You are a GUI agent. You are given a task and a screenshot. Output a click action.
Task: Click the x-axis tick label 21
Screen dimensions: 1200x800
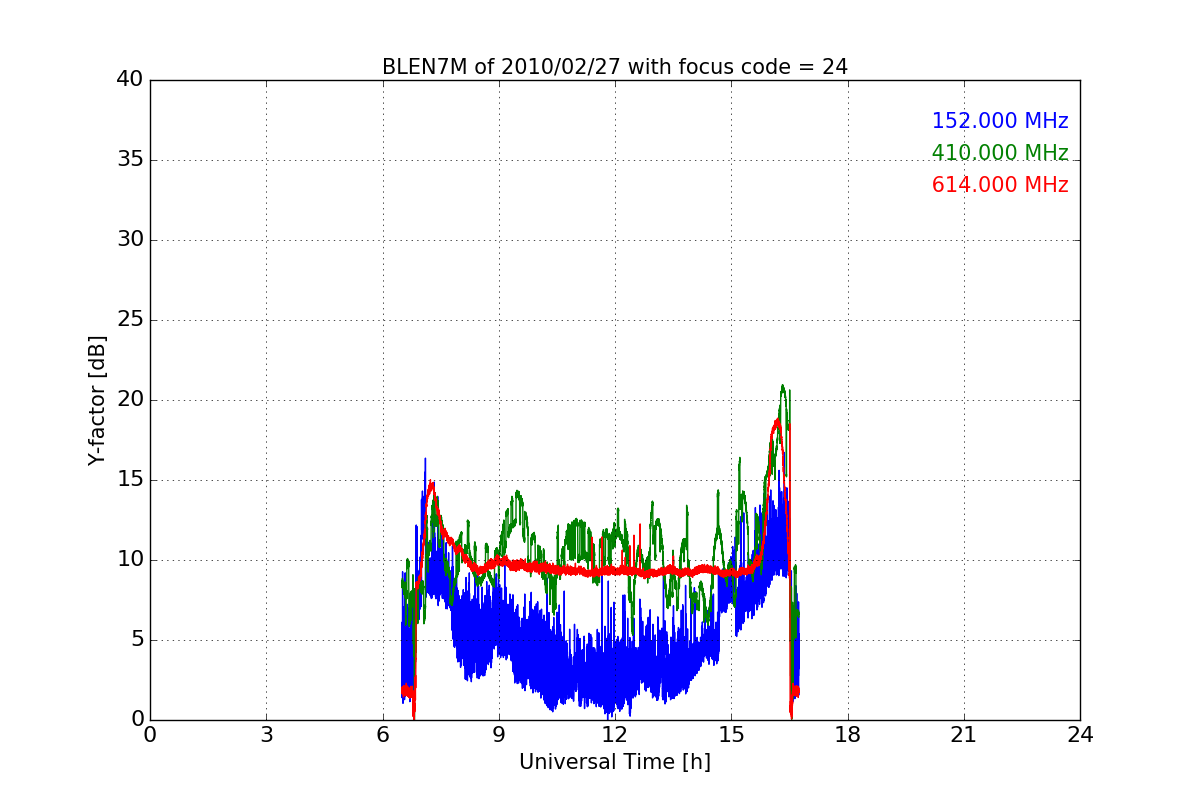click(964, 734)
